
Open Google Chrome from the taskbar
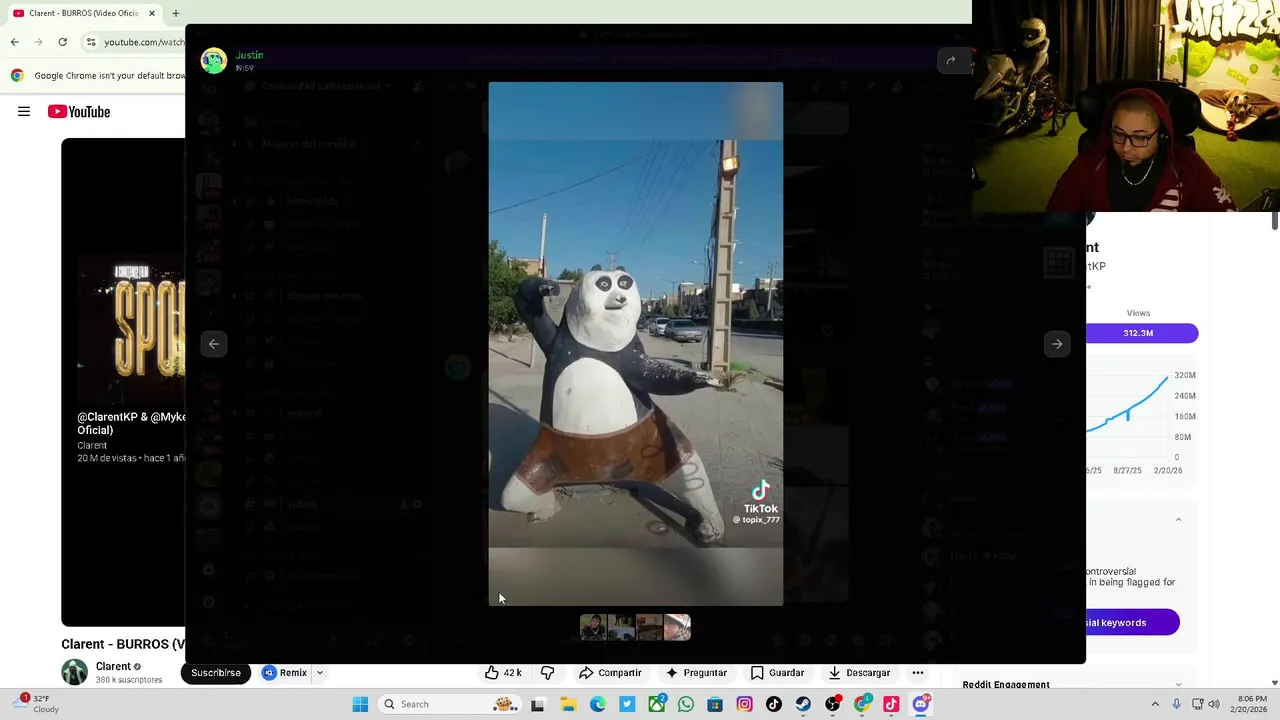[x=862, y=704]
